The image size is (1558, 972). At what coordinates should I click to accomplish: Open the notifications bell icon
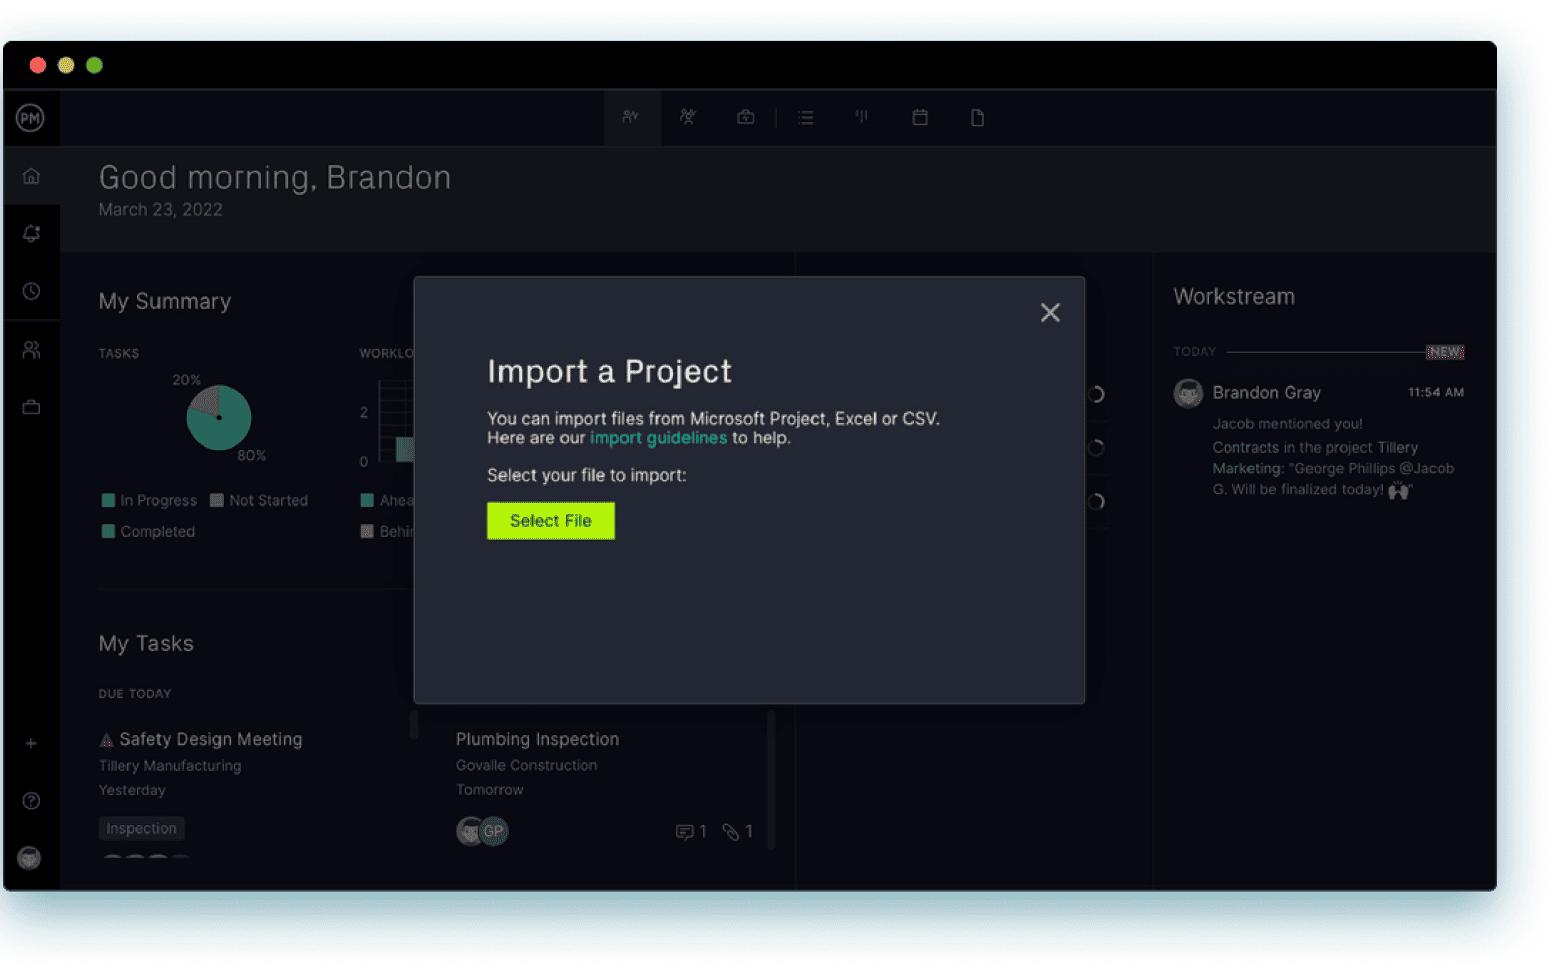point(31,232)
